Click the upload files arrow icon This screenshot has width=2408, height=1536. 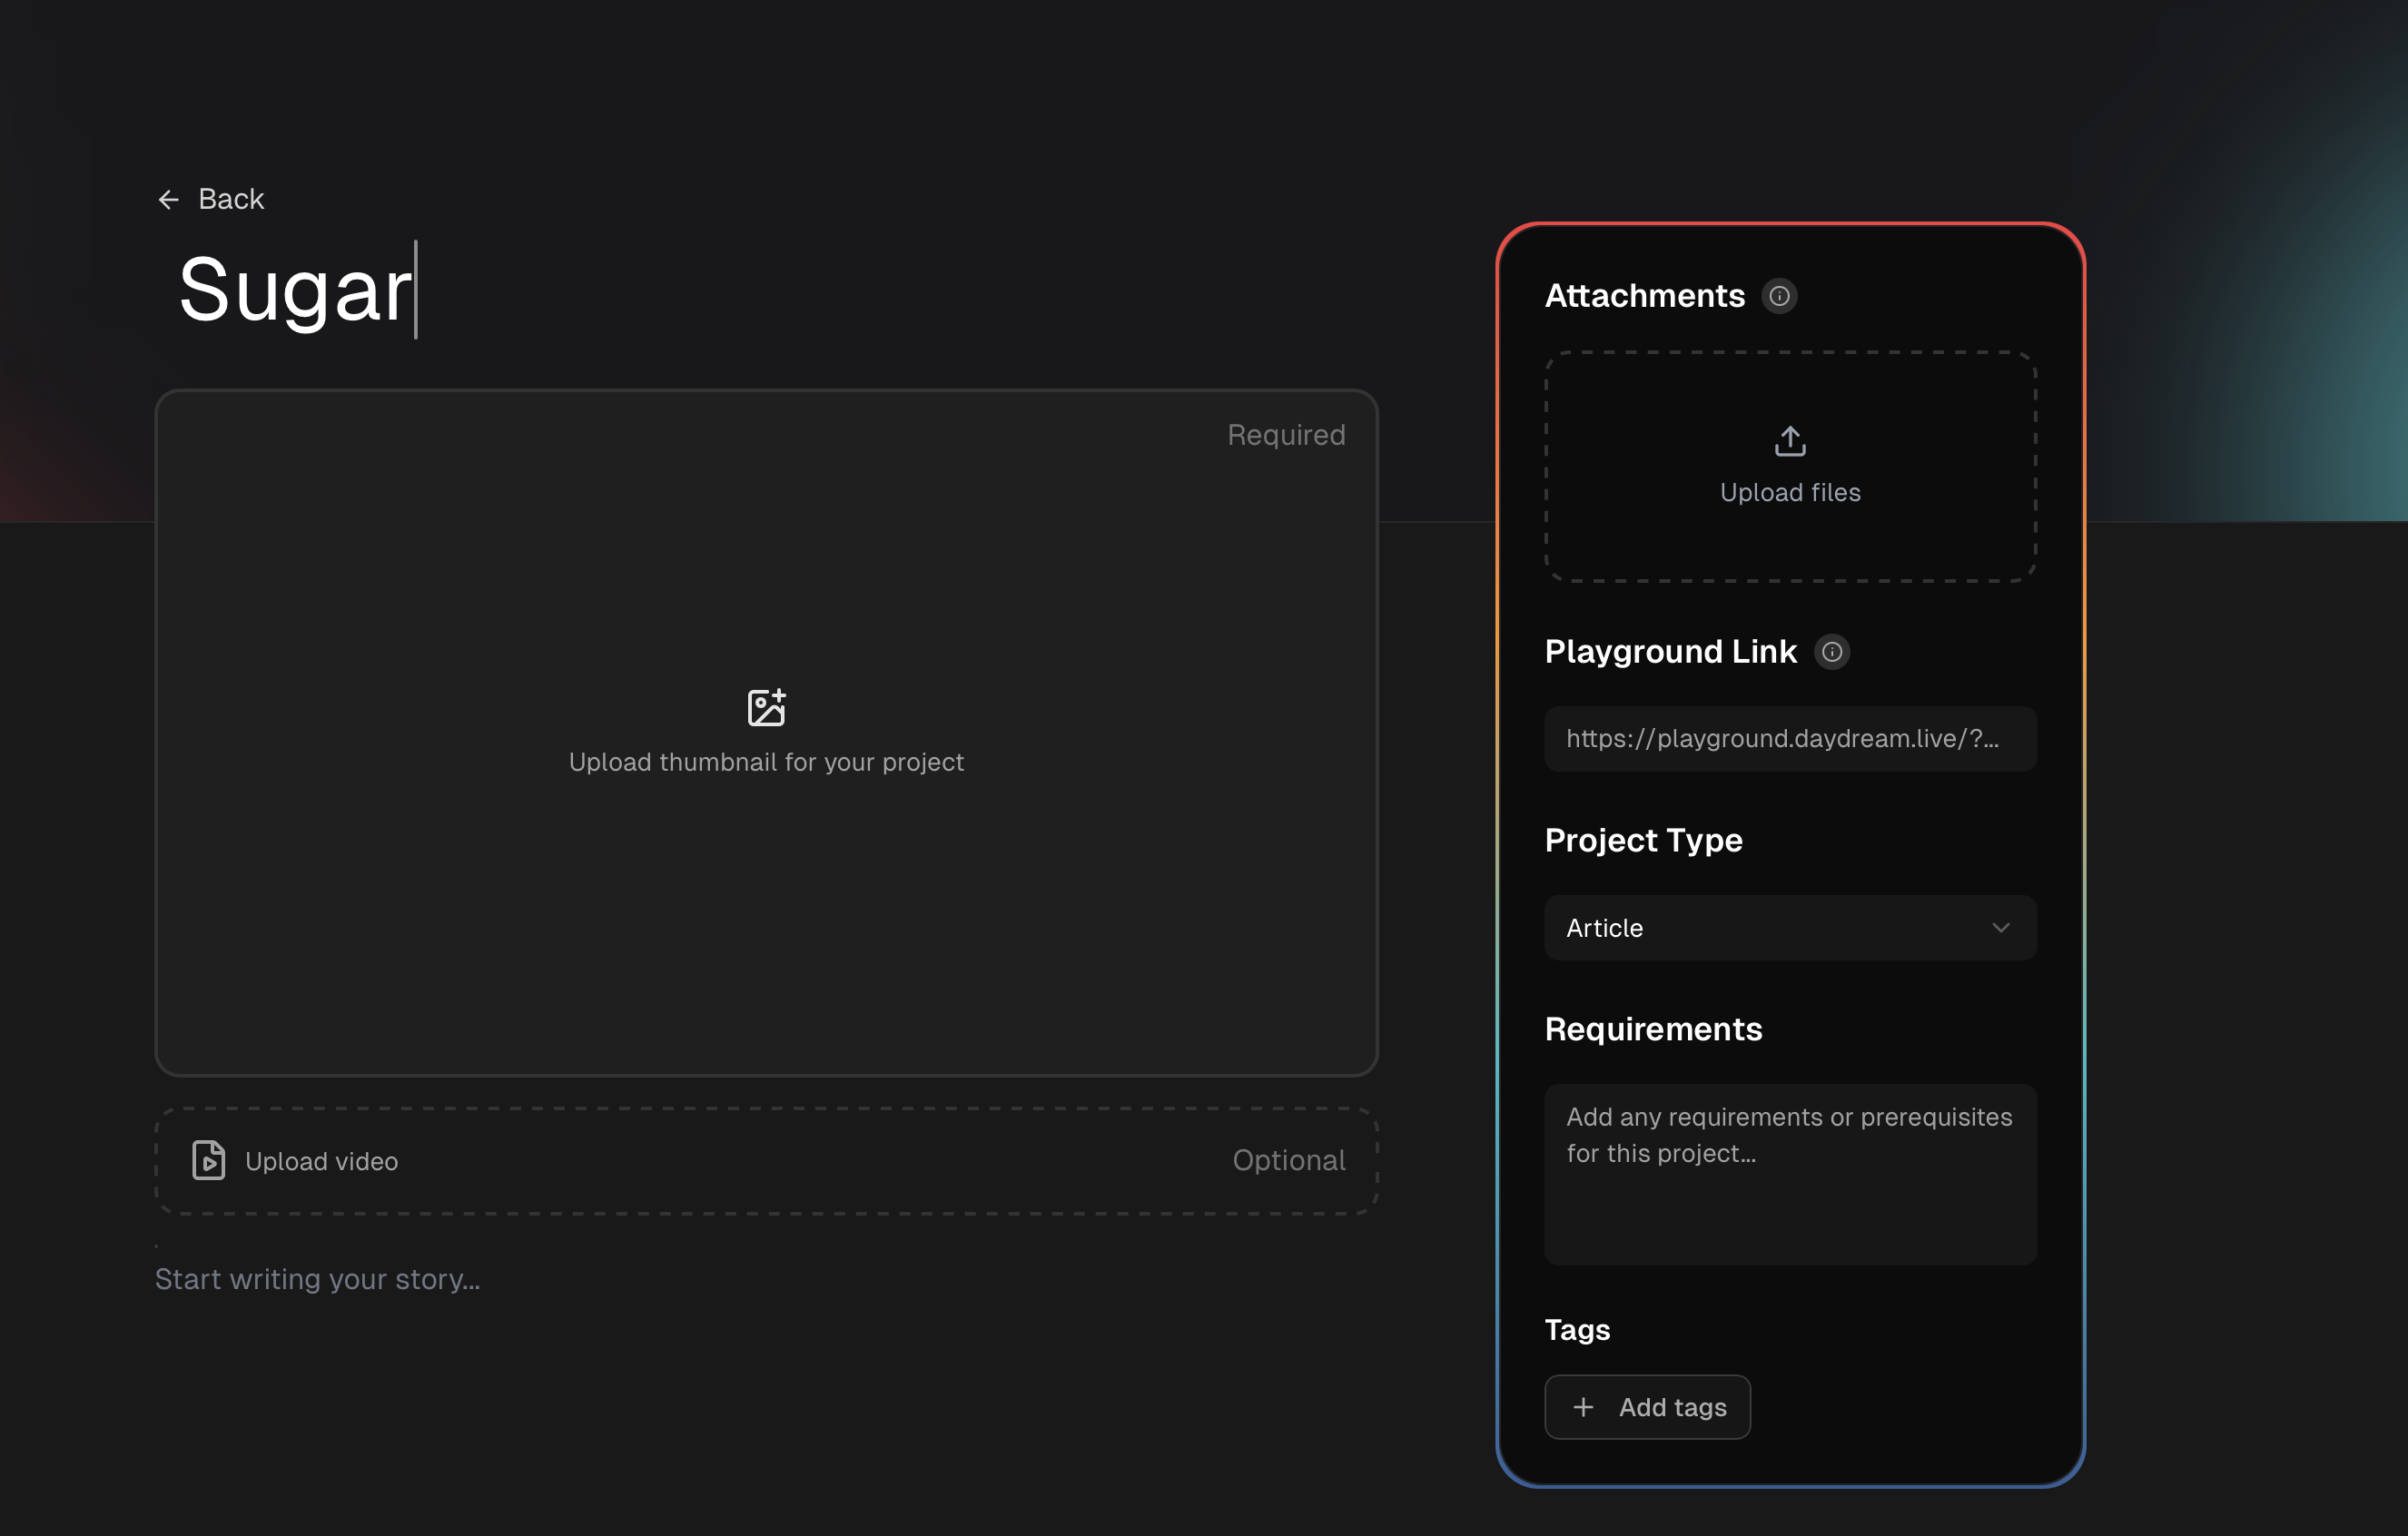click(x=1790, y=441)
